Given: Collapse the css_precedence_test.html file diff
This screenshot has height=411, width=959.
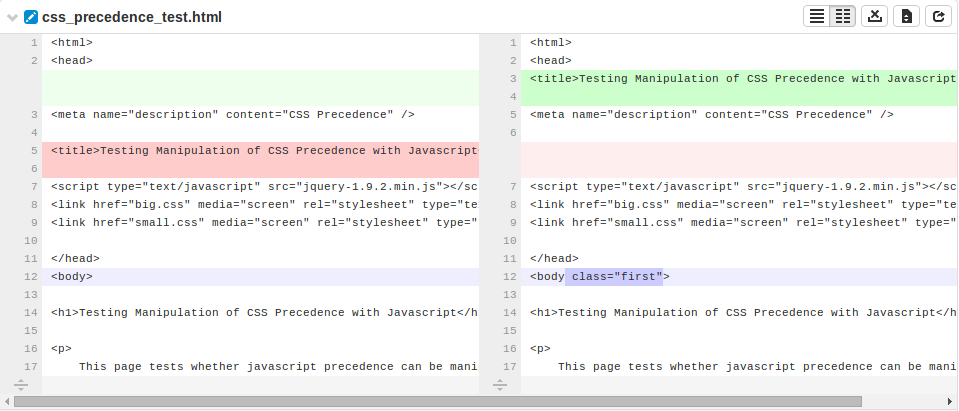Looking at the screenshot, I should click(12, 17).
